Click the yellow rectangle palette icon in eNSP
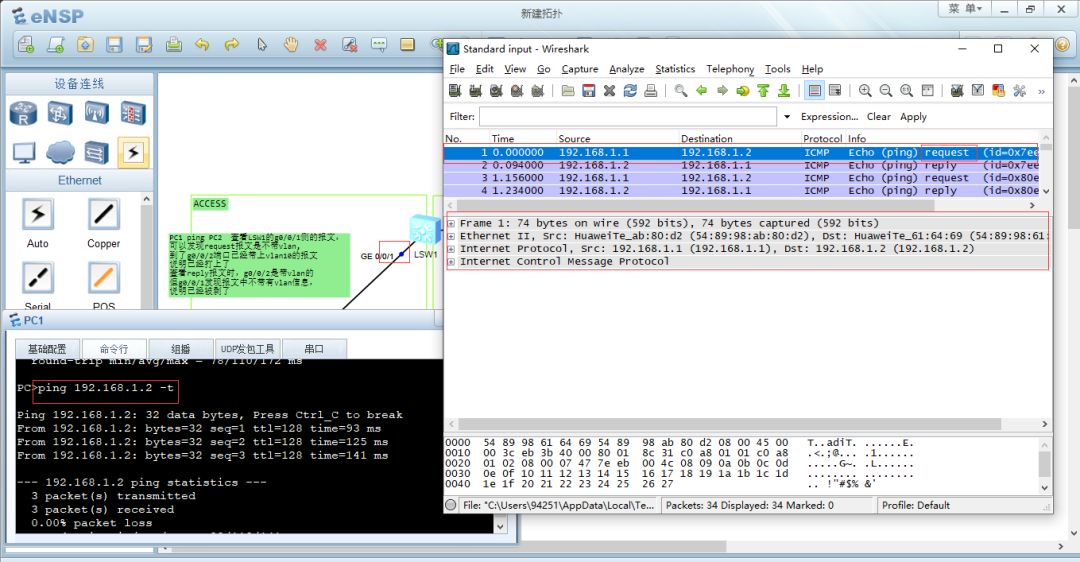The height and width of the screenshot is (562, 1080). (408, 45)
